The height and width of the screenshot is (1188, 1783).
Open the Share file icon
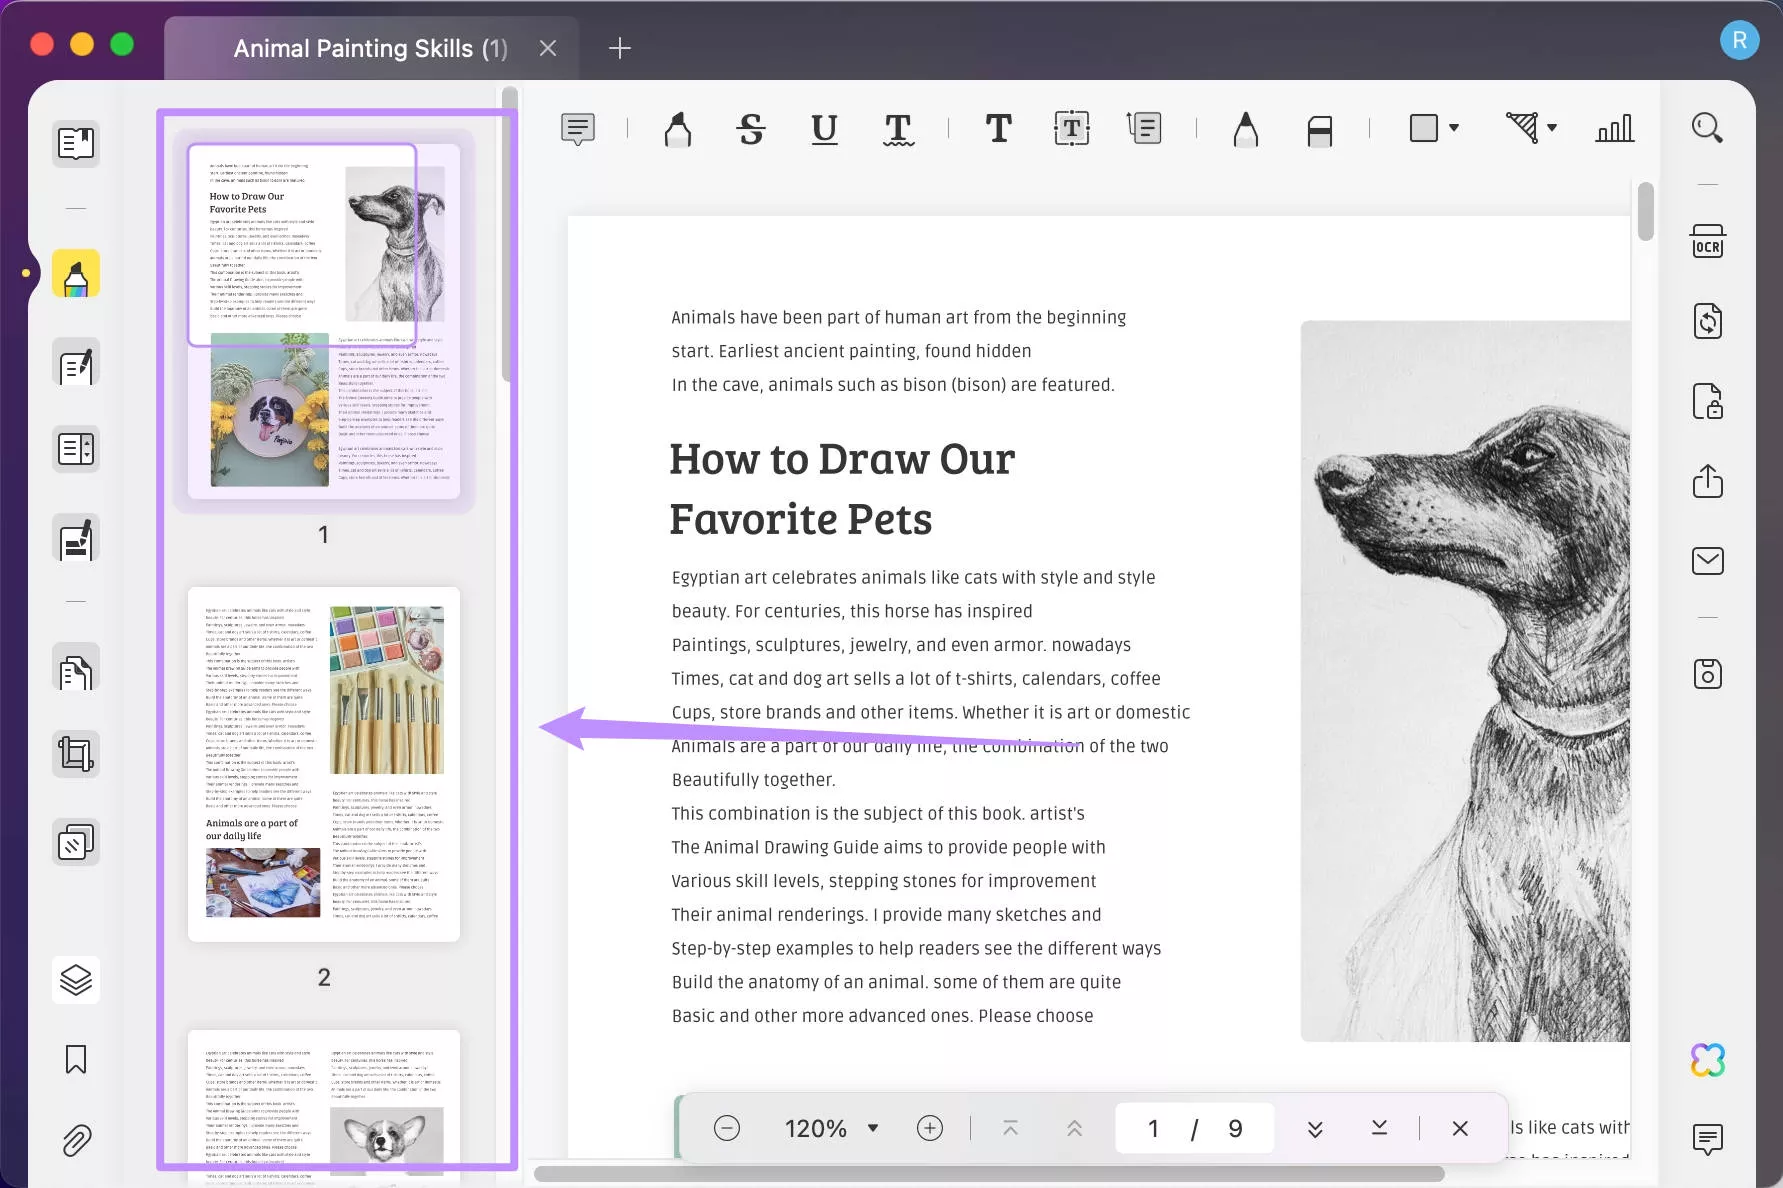[x=1707, y=481]
